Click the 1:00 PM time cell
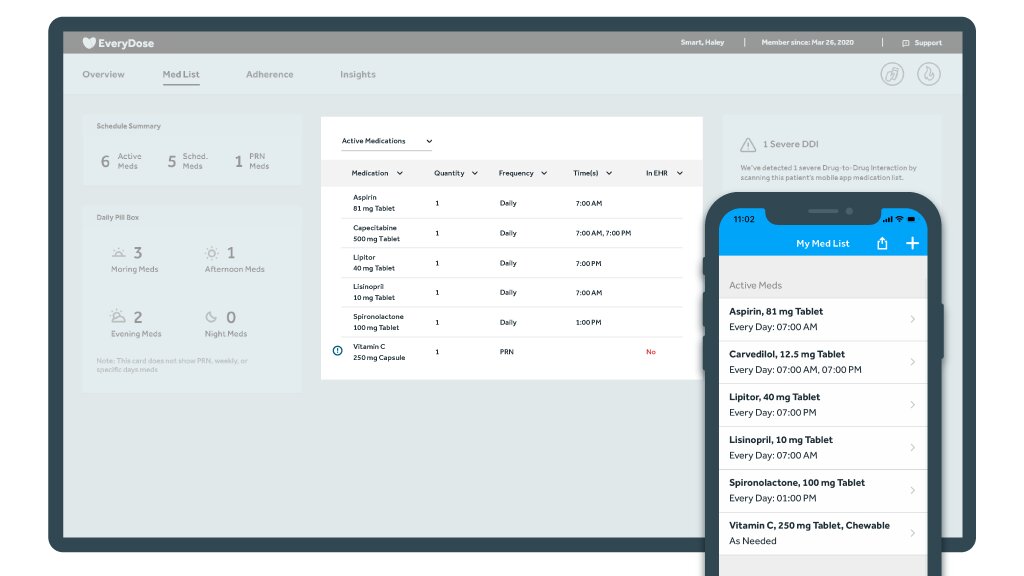This screenshot has width=1024, height=576. coord(588,323)
